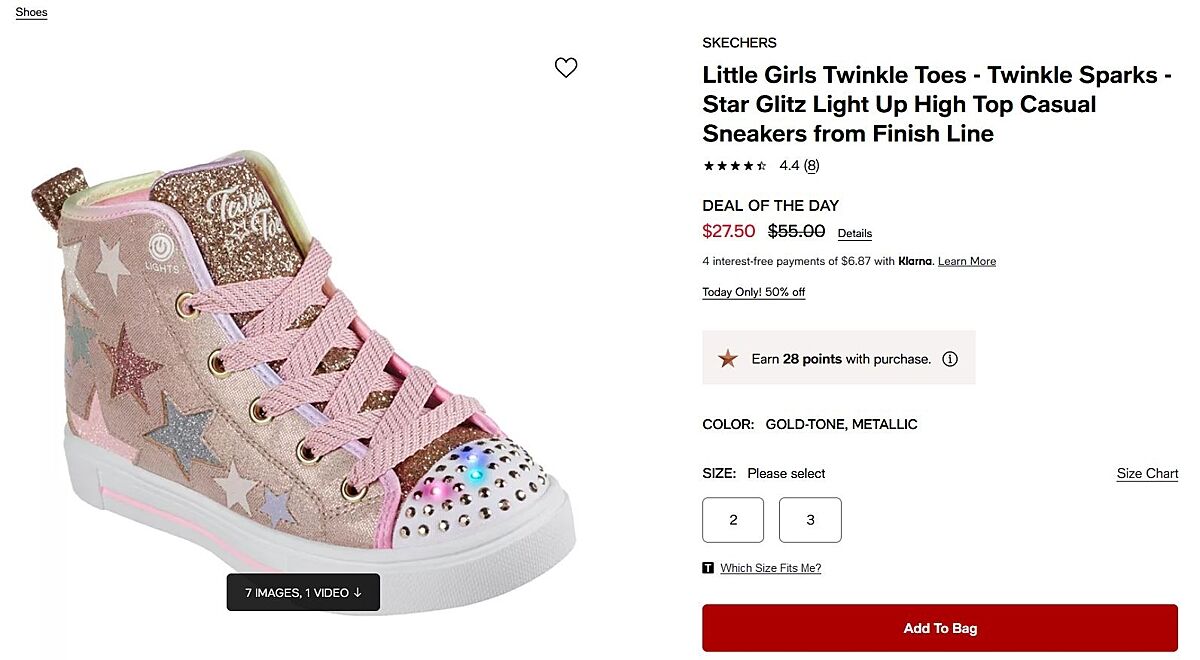View the 8 customer reviews

pyautogui.click(x=811, y=166)
